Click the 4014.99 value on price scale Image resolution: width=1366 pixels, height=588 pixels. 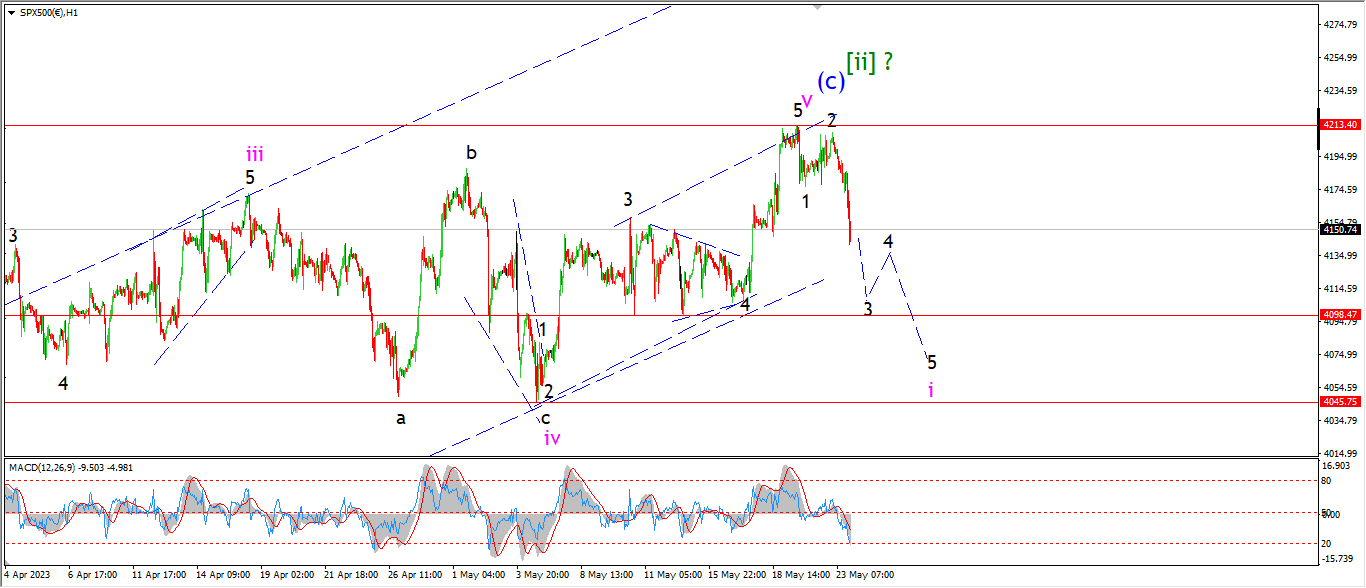pyautogui.click(x=1336, y=453)
